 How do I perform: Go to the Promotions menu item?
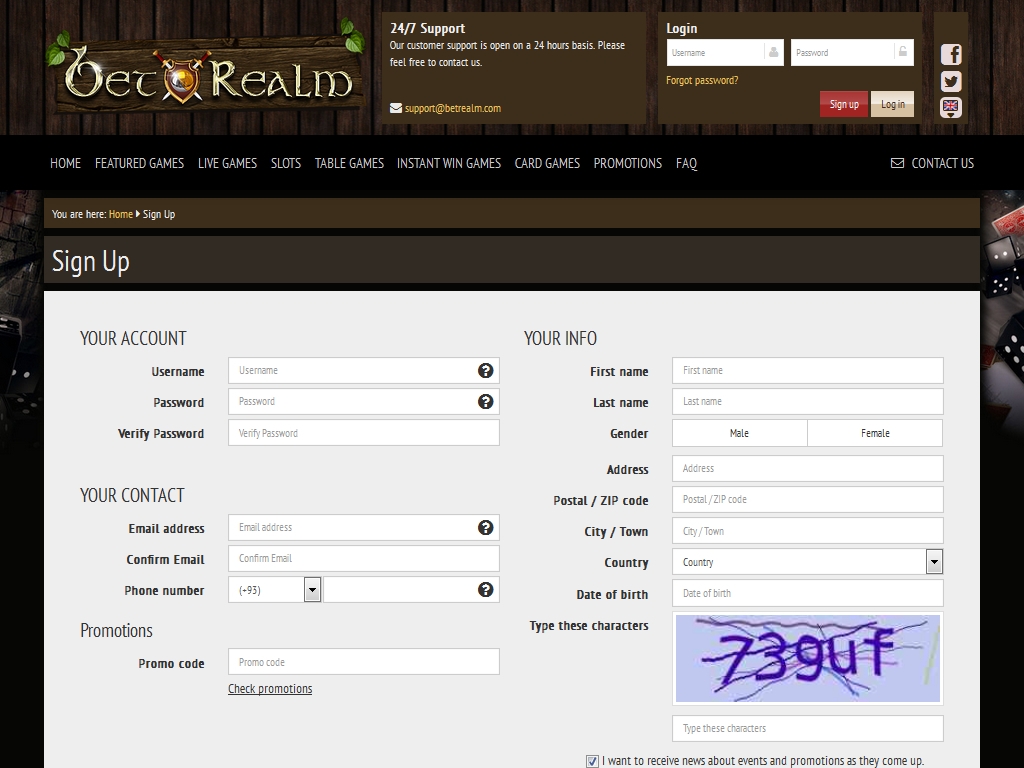click(x=627, y=163)
